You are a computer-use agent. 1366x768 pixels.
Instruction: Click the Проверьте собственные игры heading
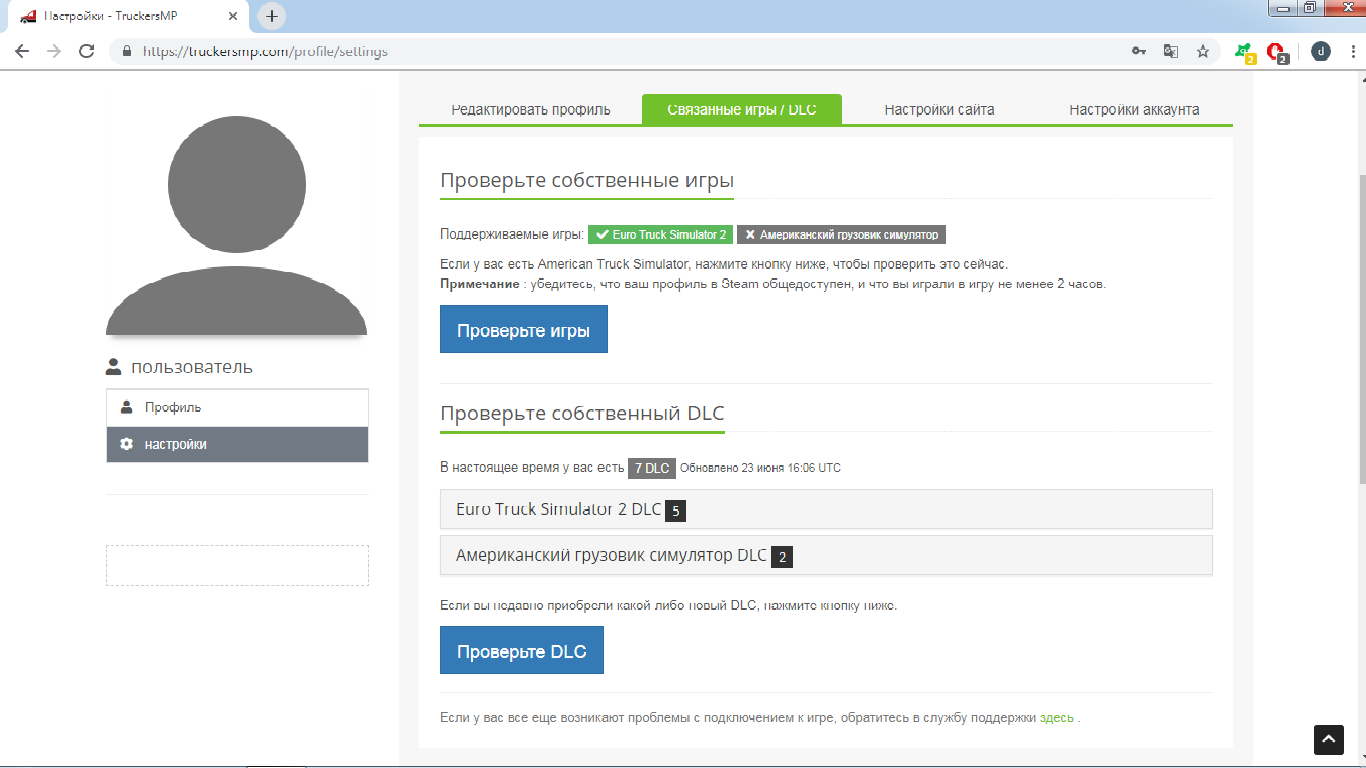587,181
